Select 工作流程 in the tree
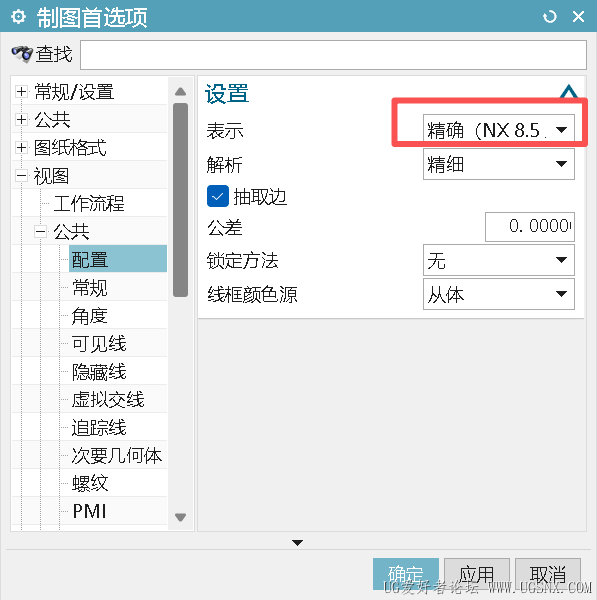The width and height of the screenshot is (597, 600). tap(89, 203)
